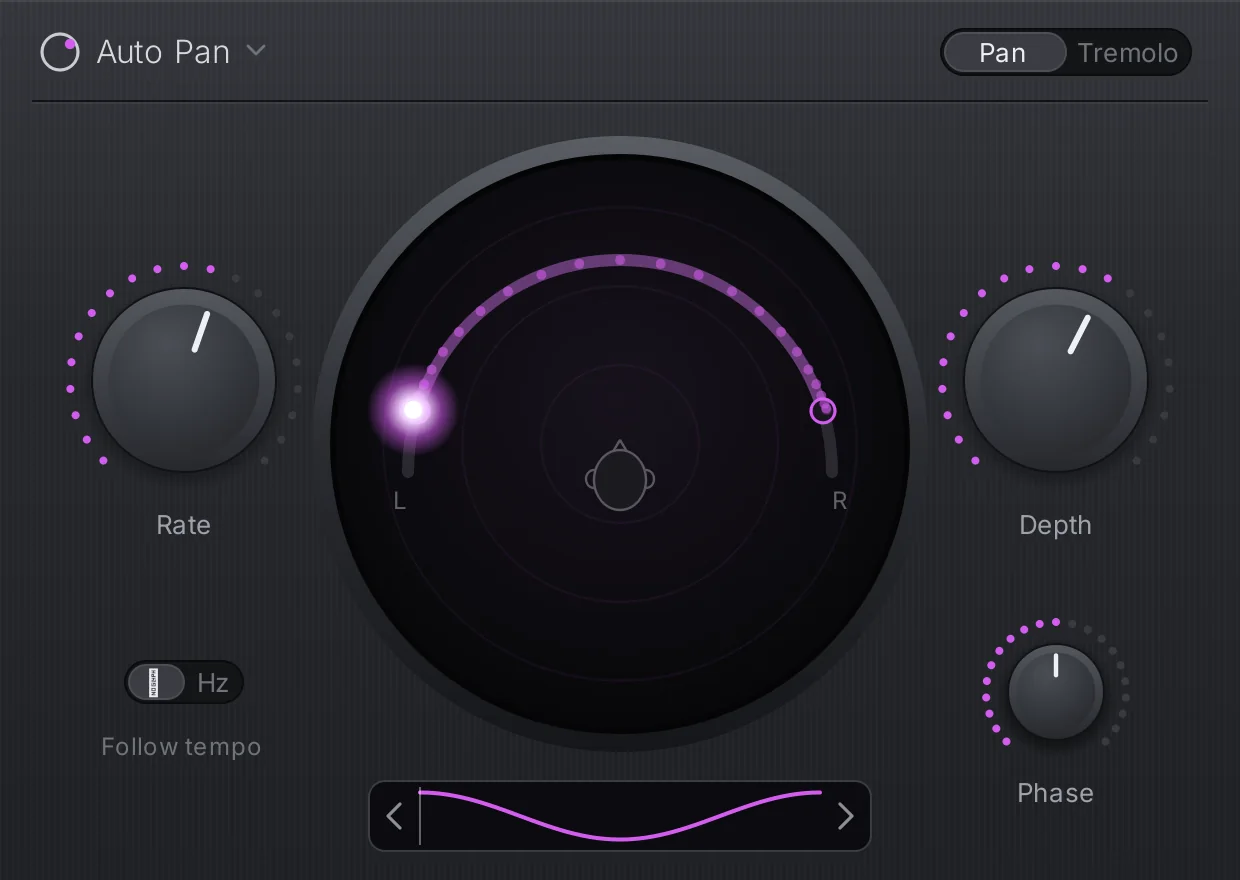The width and height of the screenshot is (1240, 880).
Task: Click the Phase knob
Action: (1055, 692)
